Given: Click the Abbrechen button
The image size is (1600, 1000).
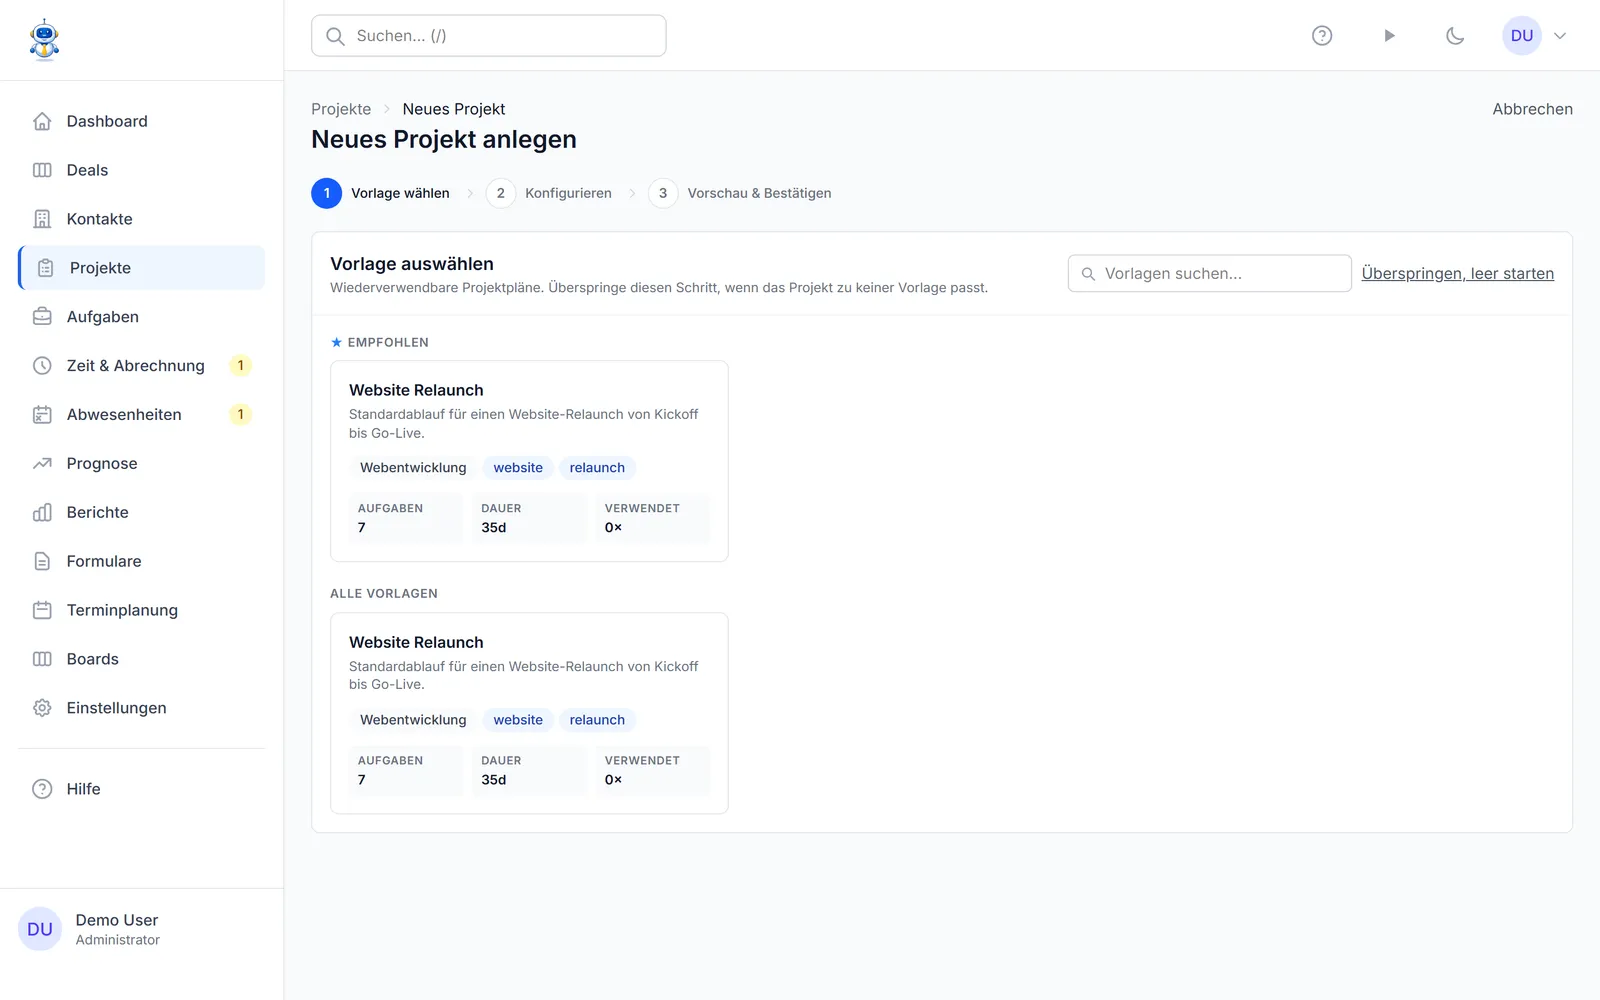Looking at the screenshot, I should pos(1532,109).
